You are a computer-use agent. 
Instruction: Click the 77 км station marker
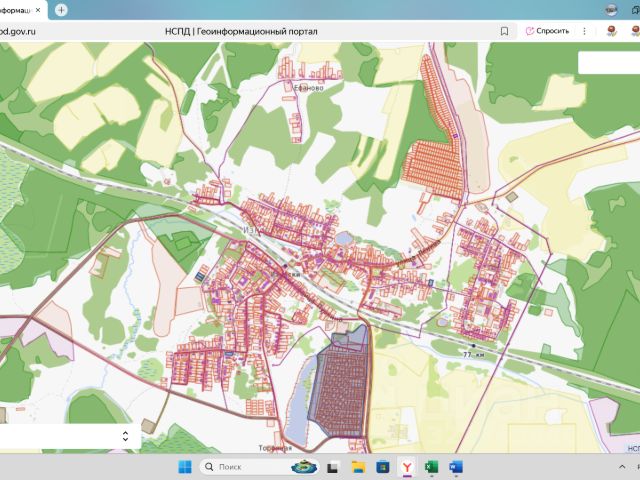click(473, 346)
